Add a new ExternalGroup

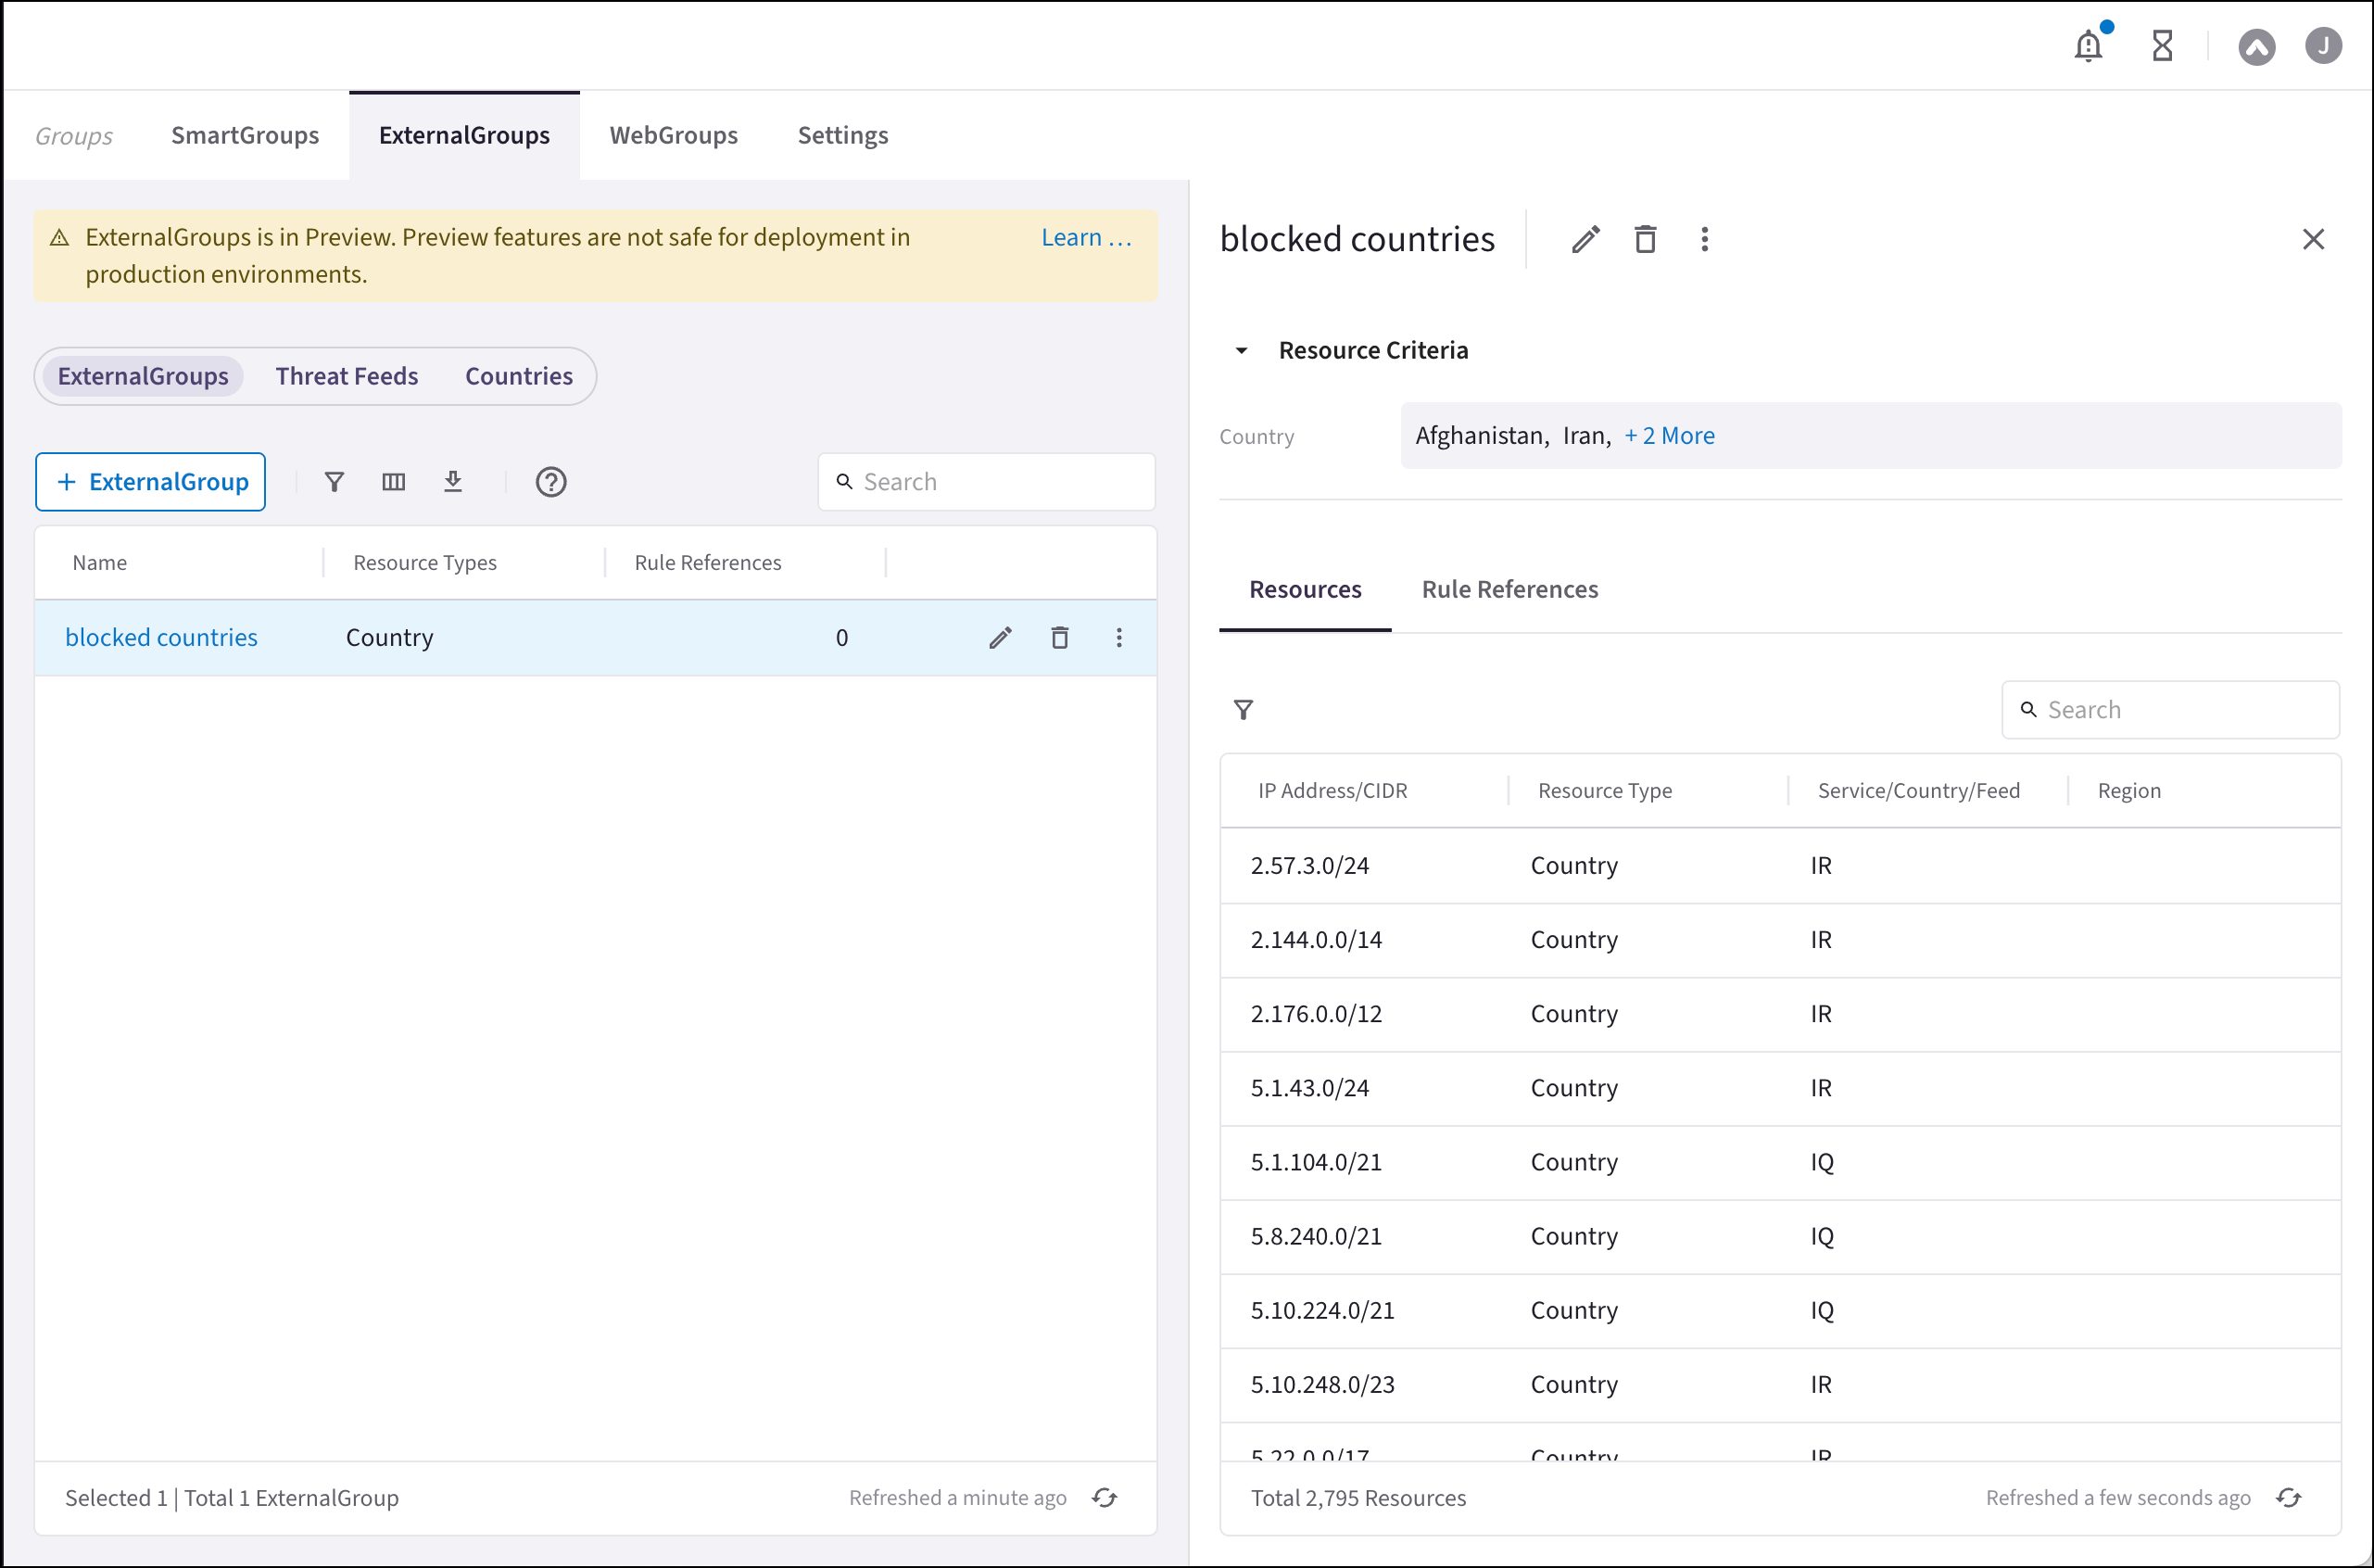pyautogui.click(x=150, y=482)
